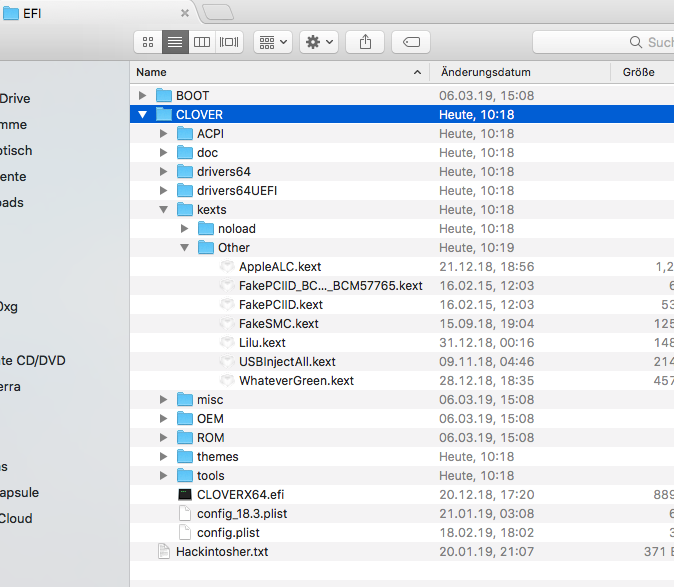Select the OEM folder name
This screenshot has height=587, width=674.
point(210,419)
